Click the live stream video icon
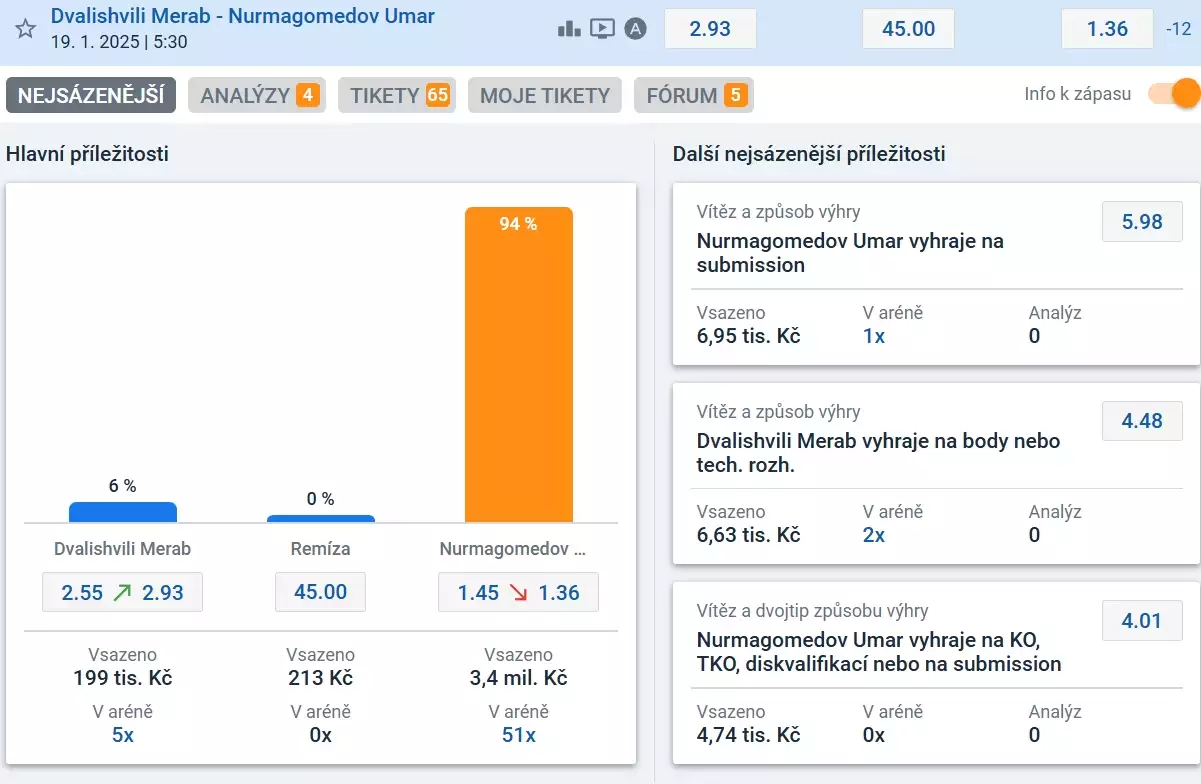1201x784 pixels. tap(602, 29)
